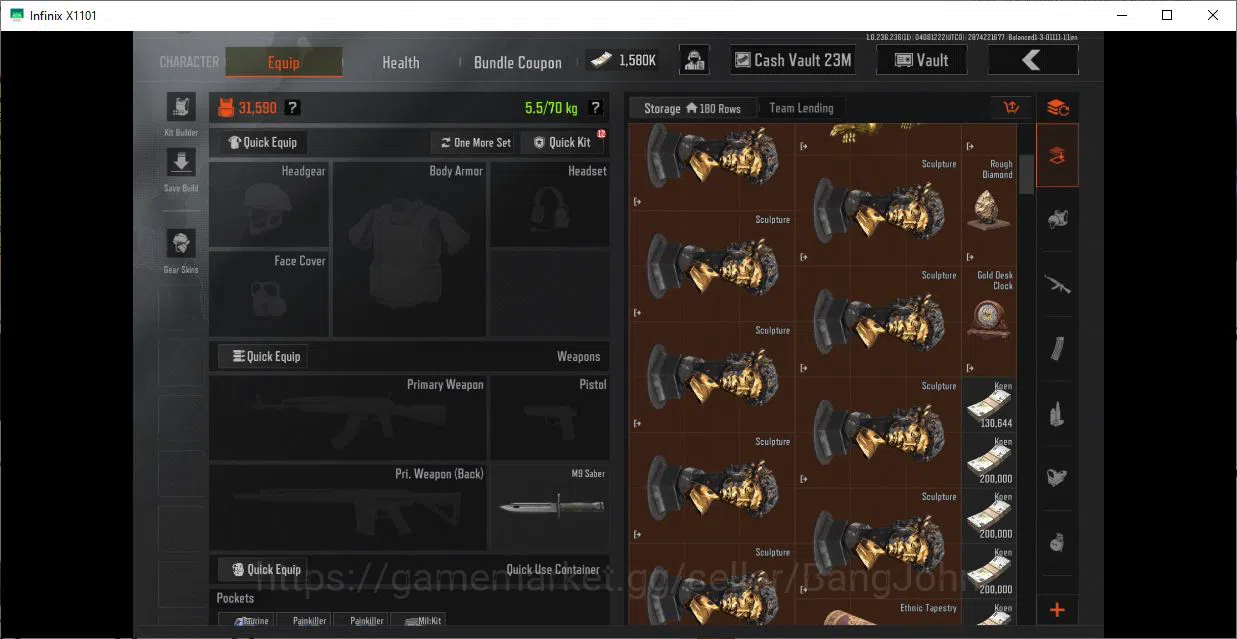Click the Save Build icon
Viewport: 1237px width, 639px height.
coord(181,163)
